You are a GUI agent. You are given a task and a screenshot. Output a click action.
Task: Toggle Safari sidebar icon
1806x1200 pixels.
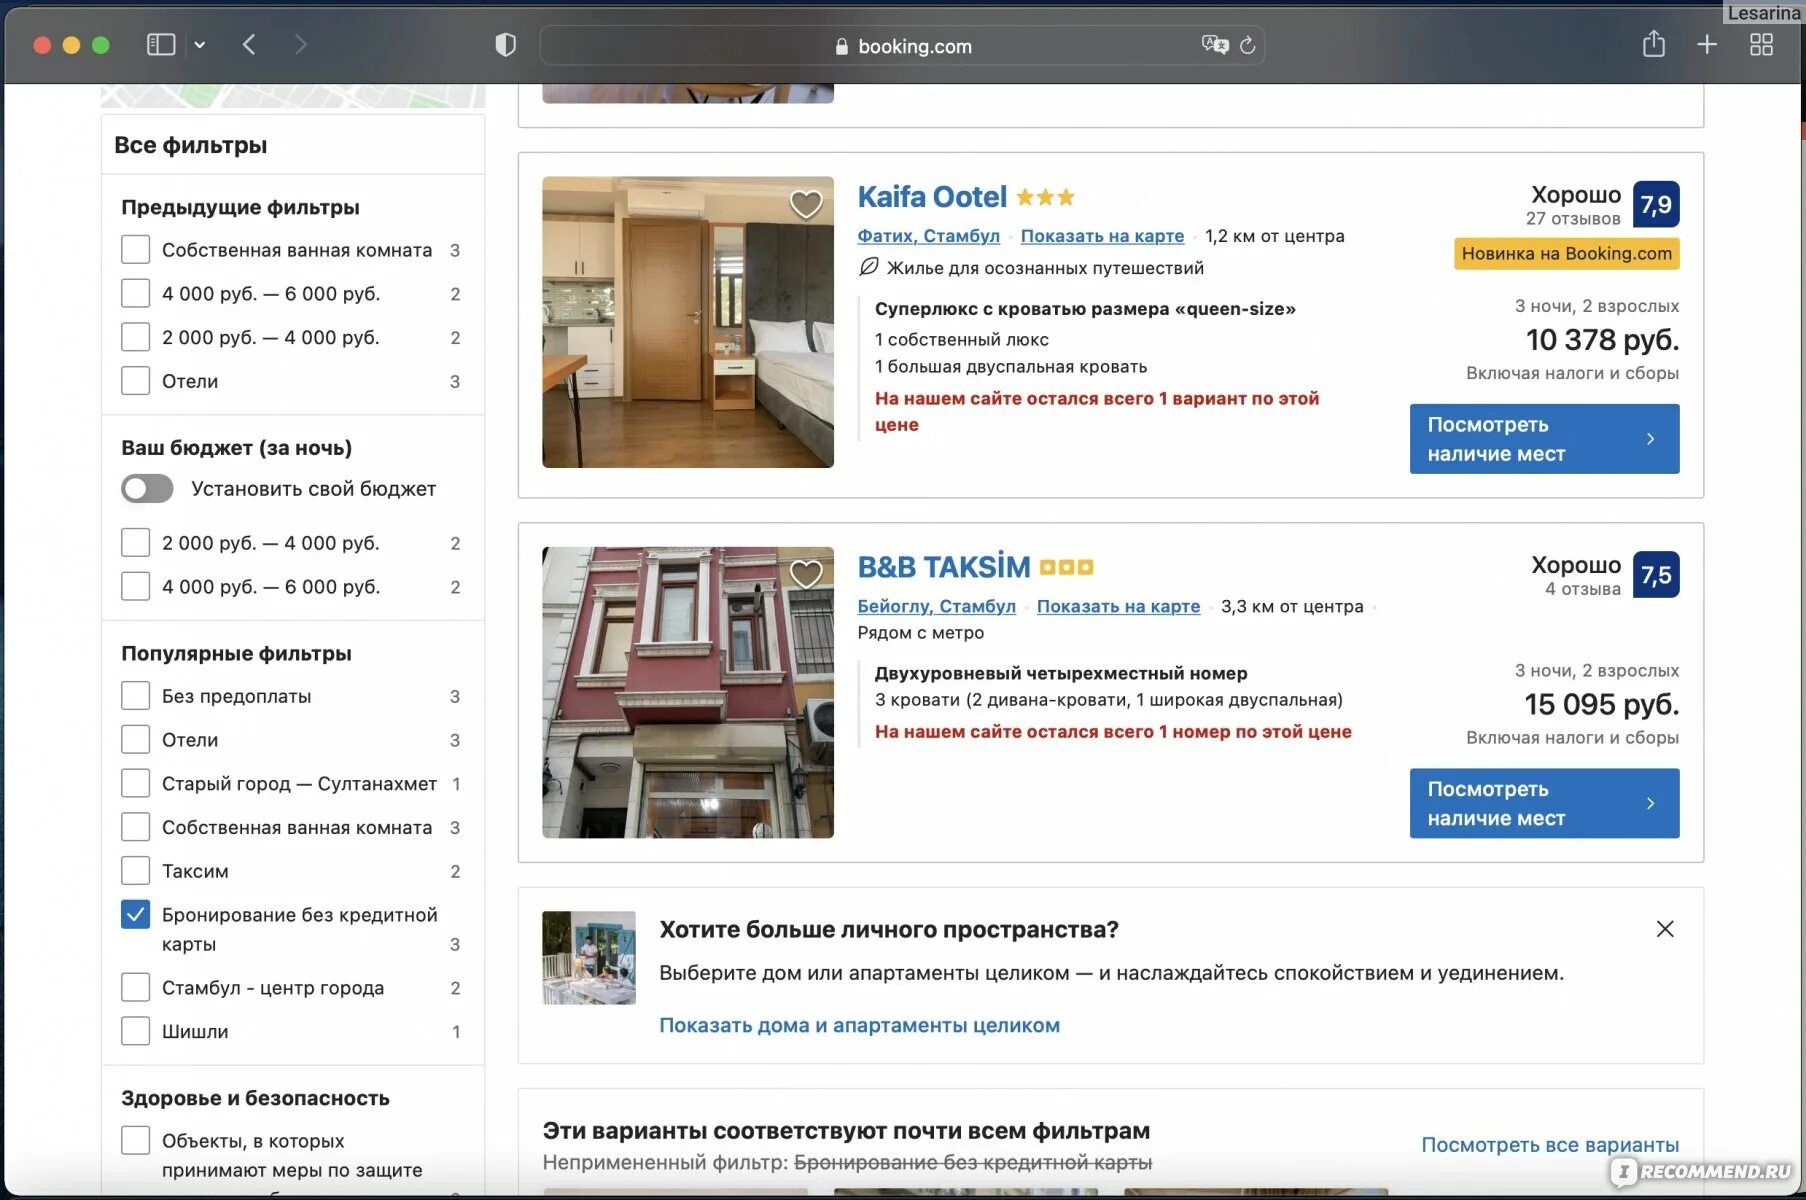(161, 45)
